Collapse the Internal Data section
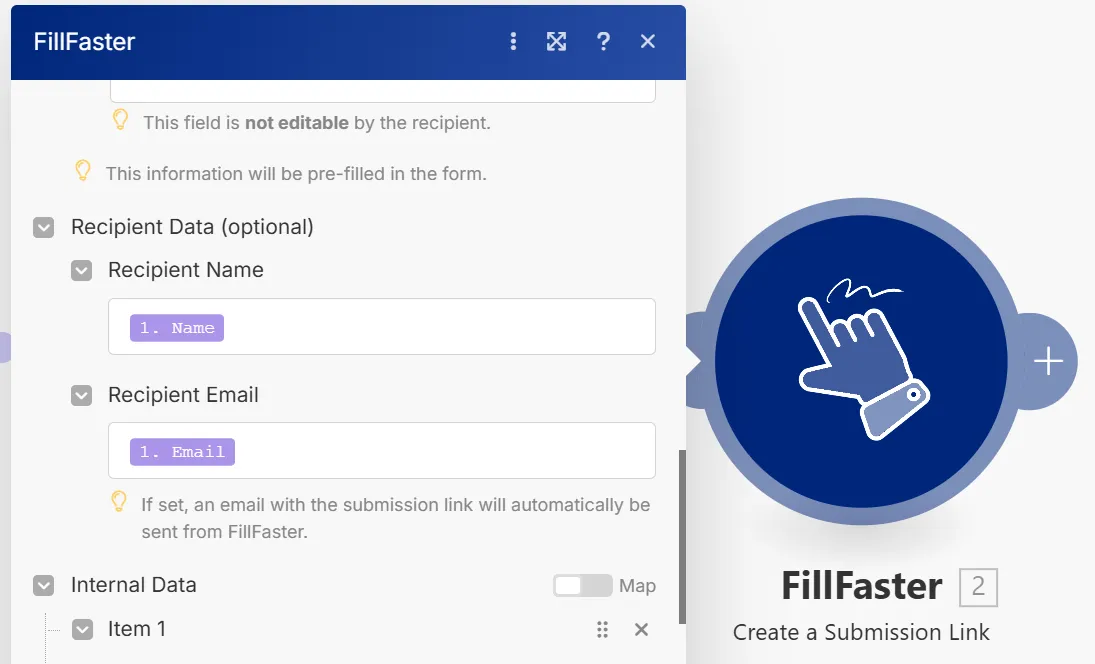 tap(43, 585)
